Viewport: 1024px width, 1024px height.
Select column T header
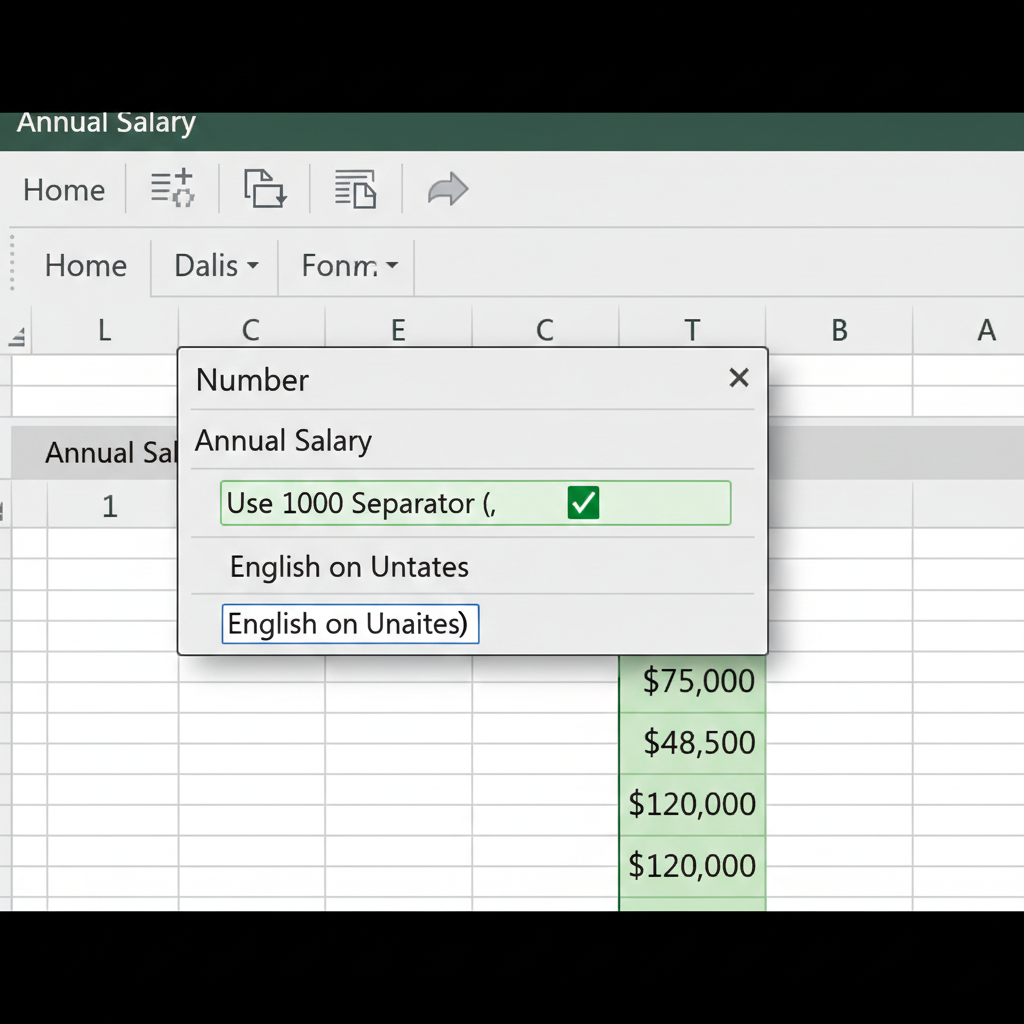tap(692, 330)
